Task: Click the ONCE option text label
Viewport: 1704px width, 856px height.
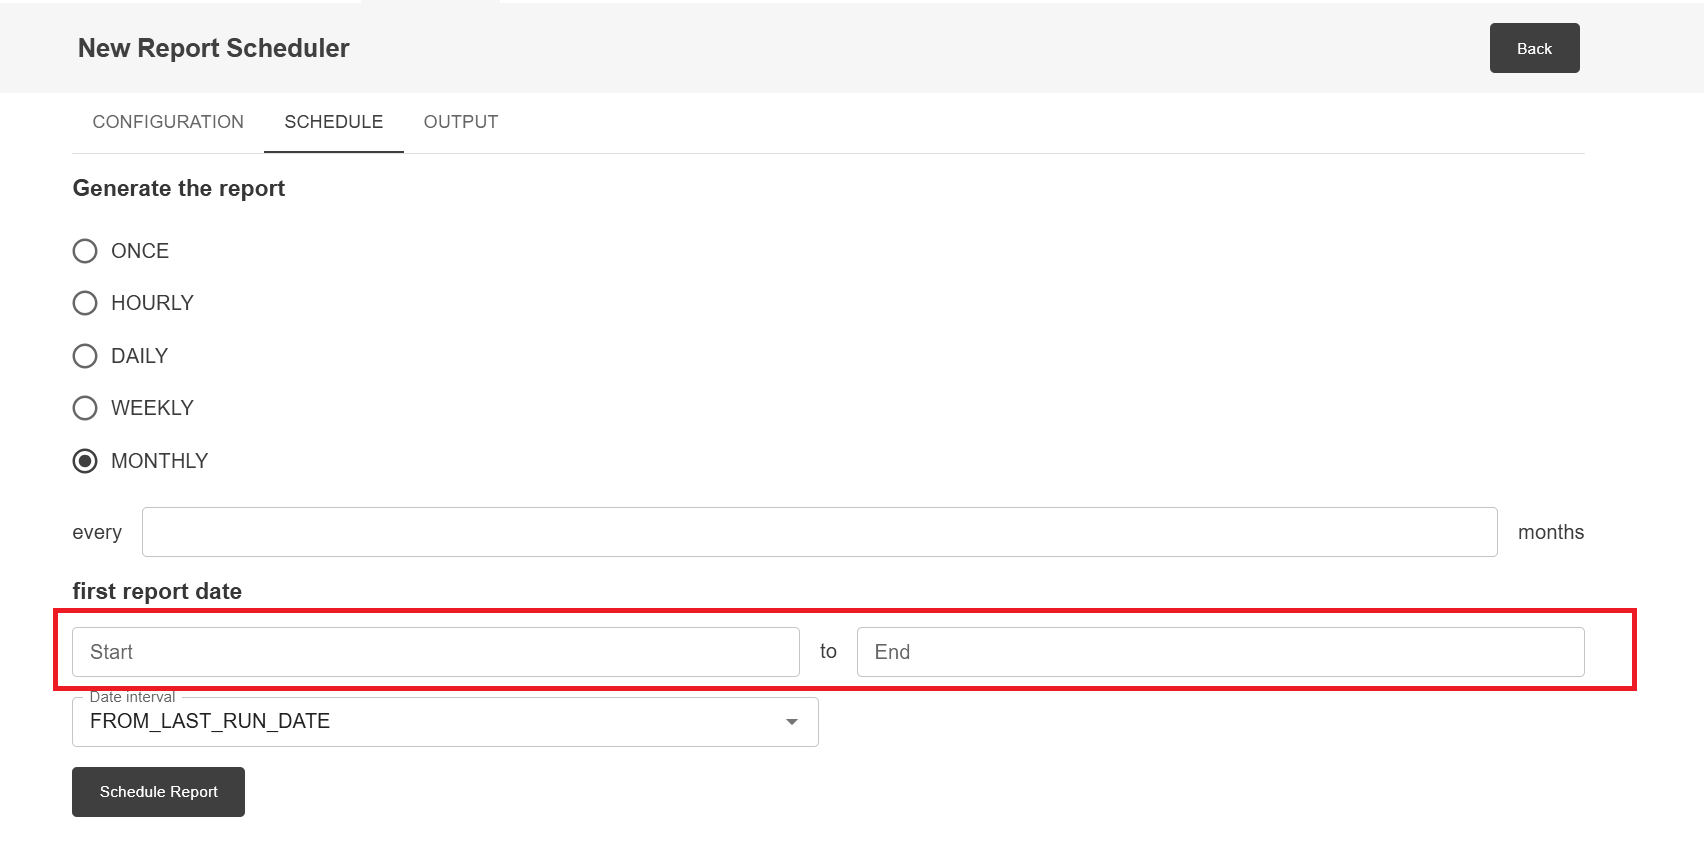Action: [140, 251]
